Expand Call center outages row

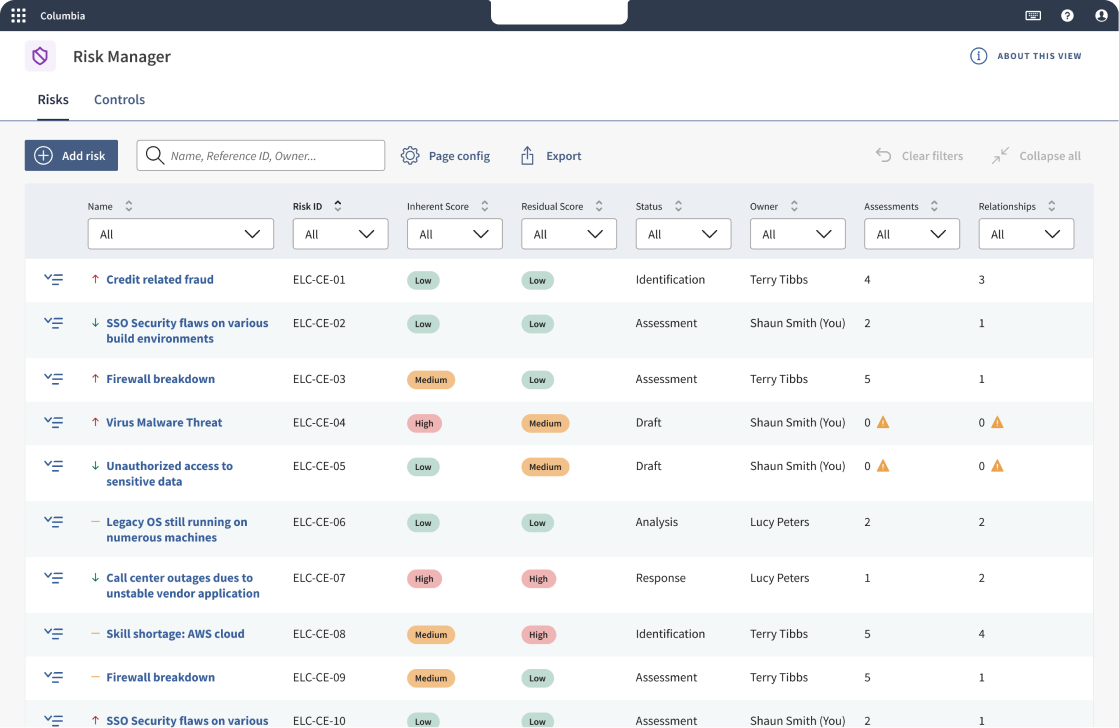coord(54,577)
